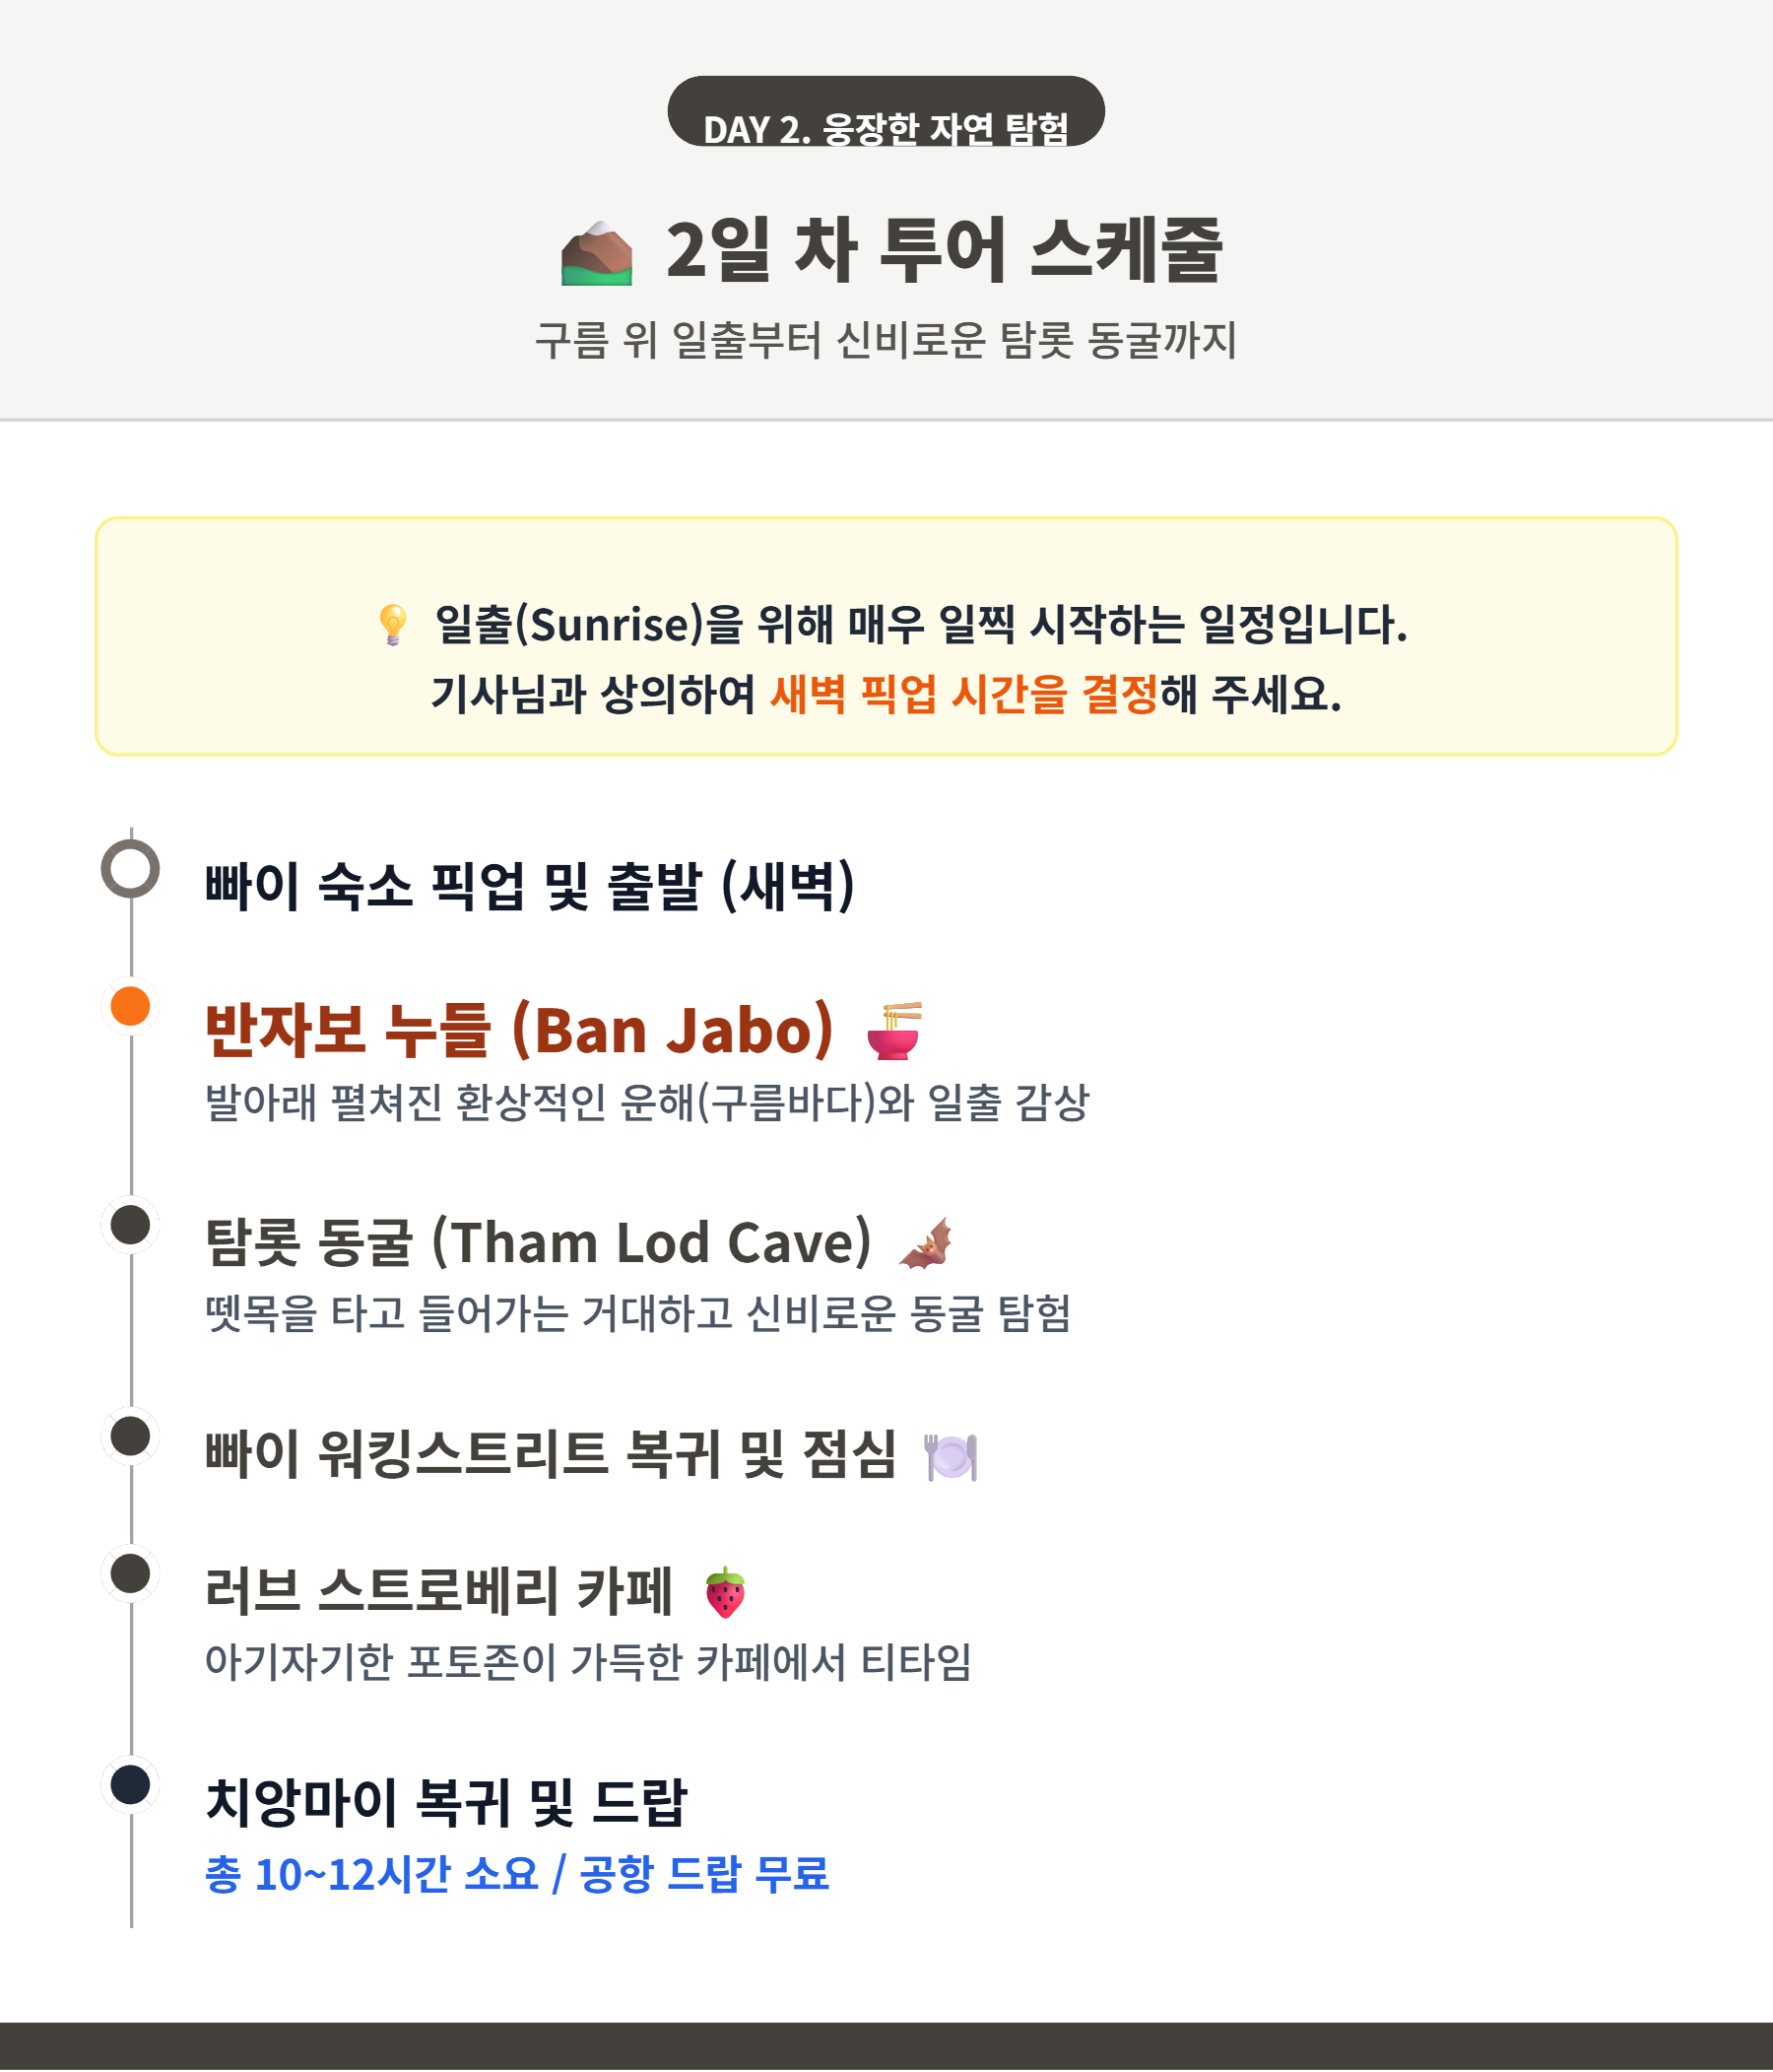Click the noodle bowl icon after Ban Jabo

point(894,1030)
